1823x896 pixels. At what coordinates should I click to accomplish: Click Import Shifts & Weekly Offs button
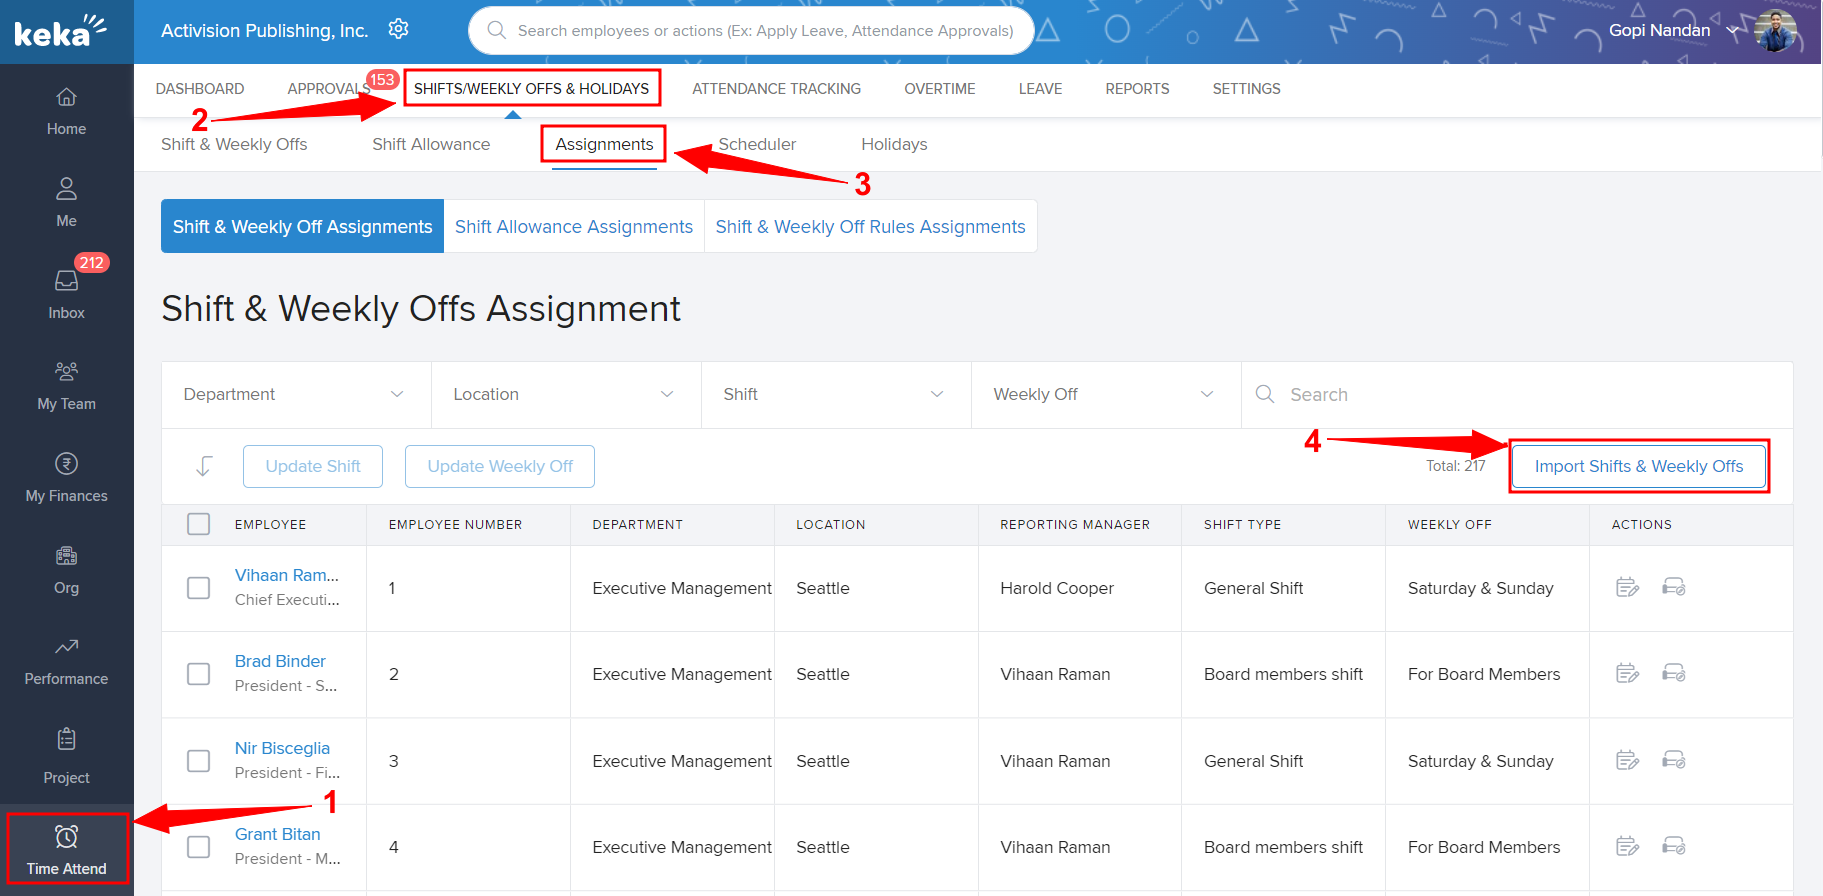1638,466
